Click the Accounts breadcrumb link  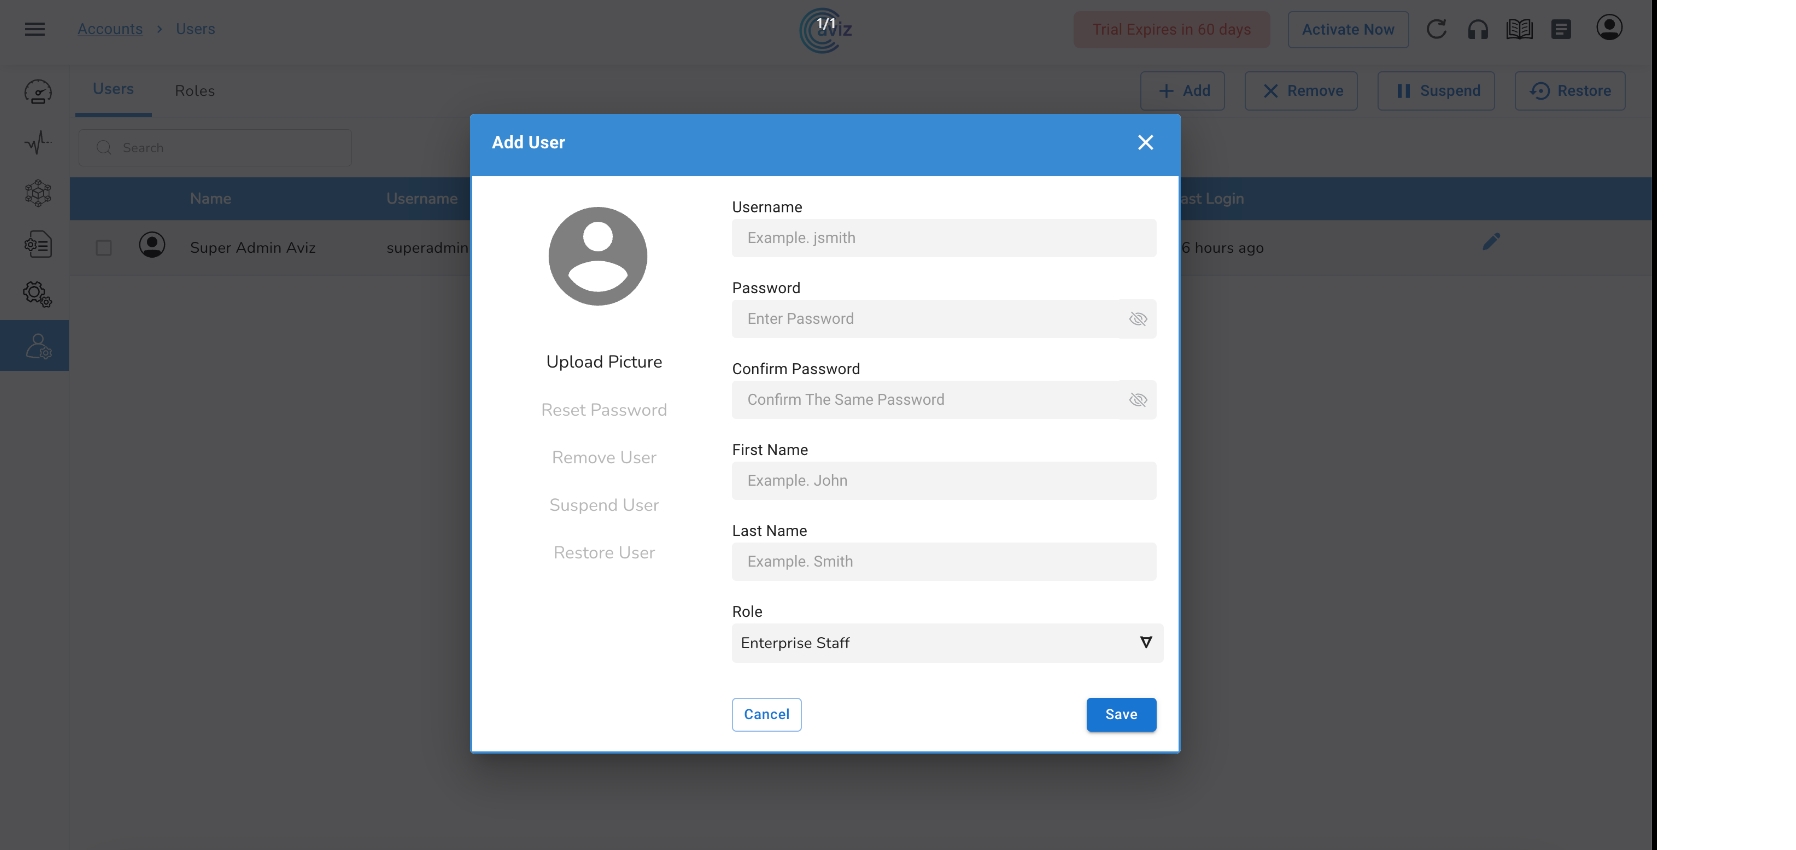pyautogui.click(x=110, y=29)
